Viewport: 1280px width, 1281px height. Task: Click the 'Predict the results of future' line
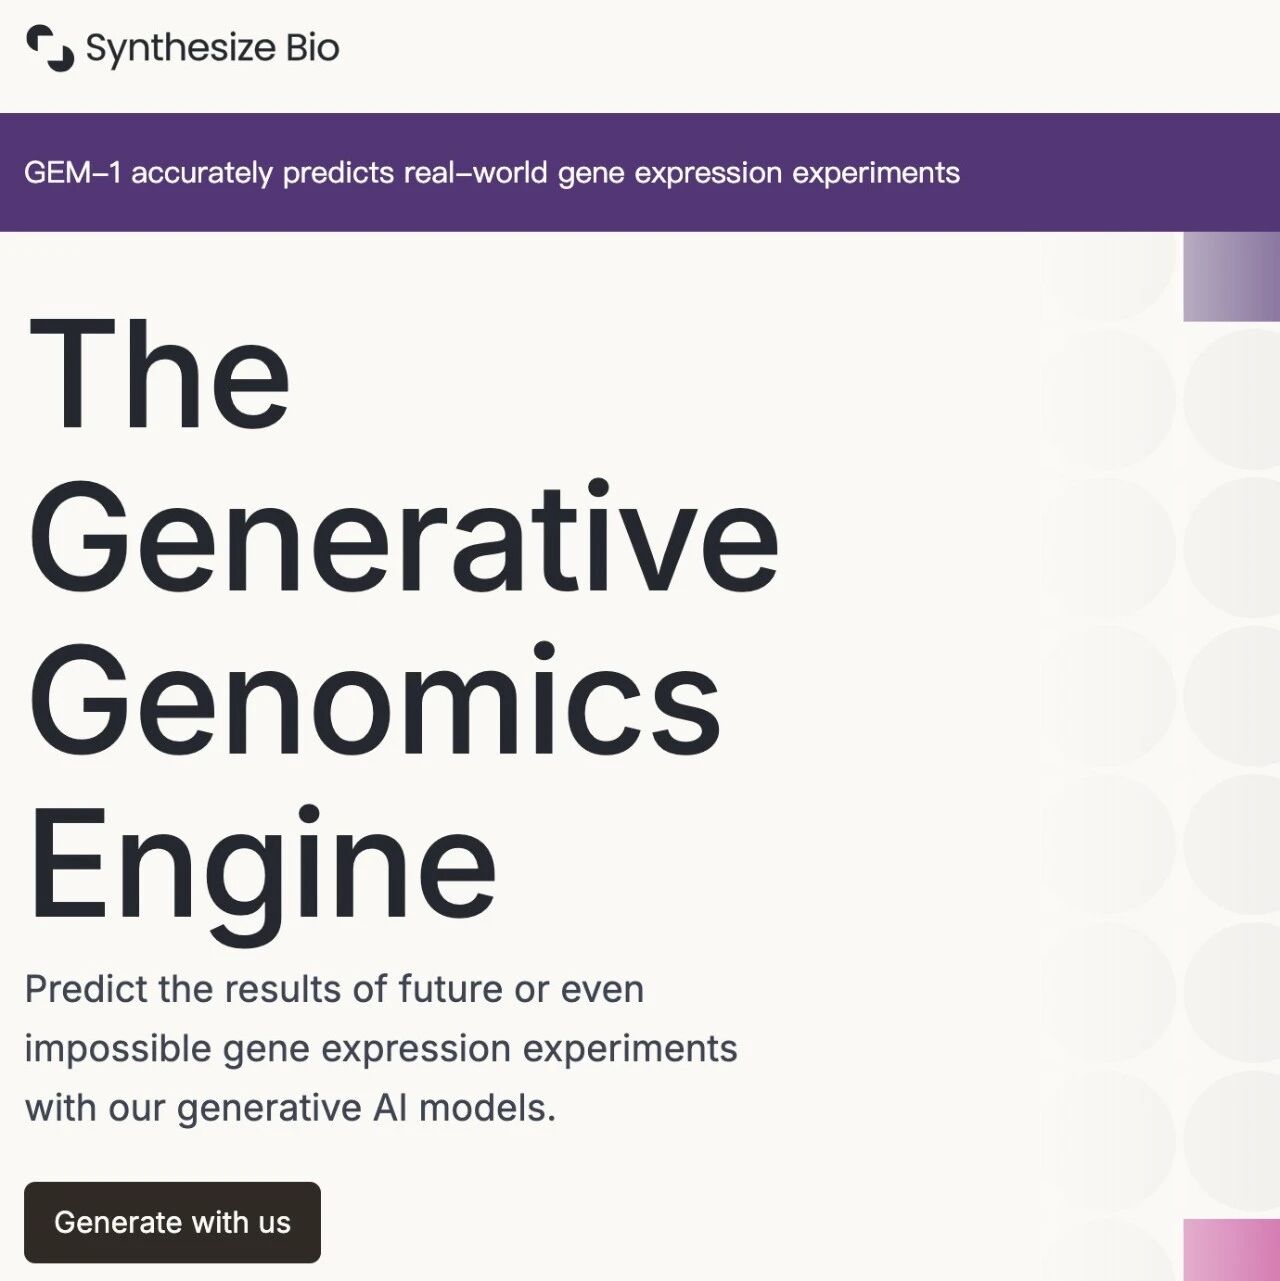[x=334, y=989]
